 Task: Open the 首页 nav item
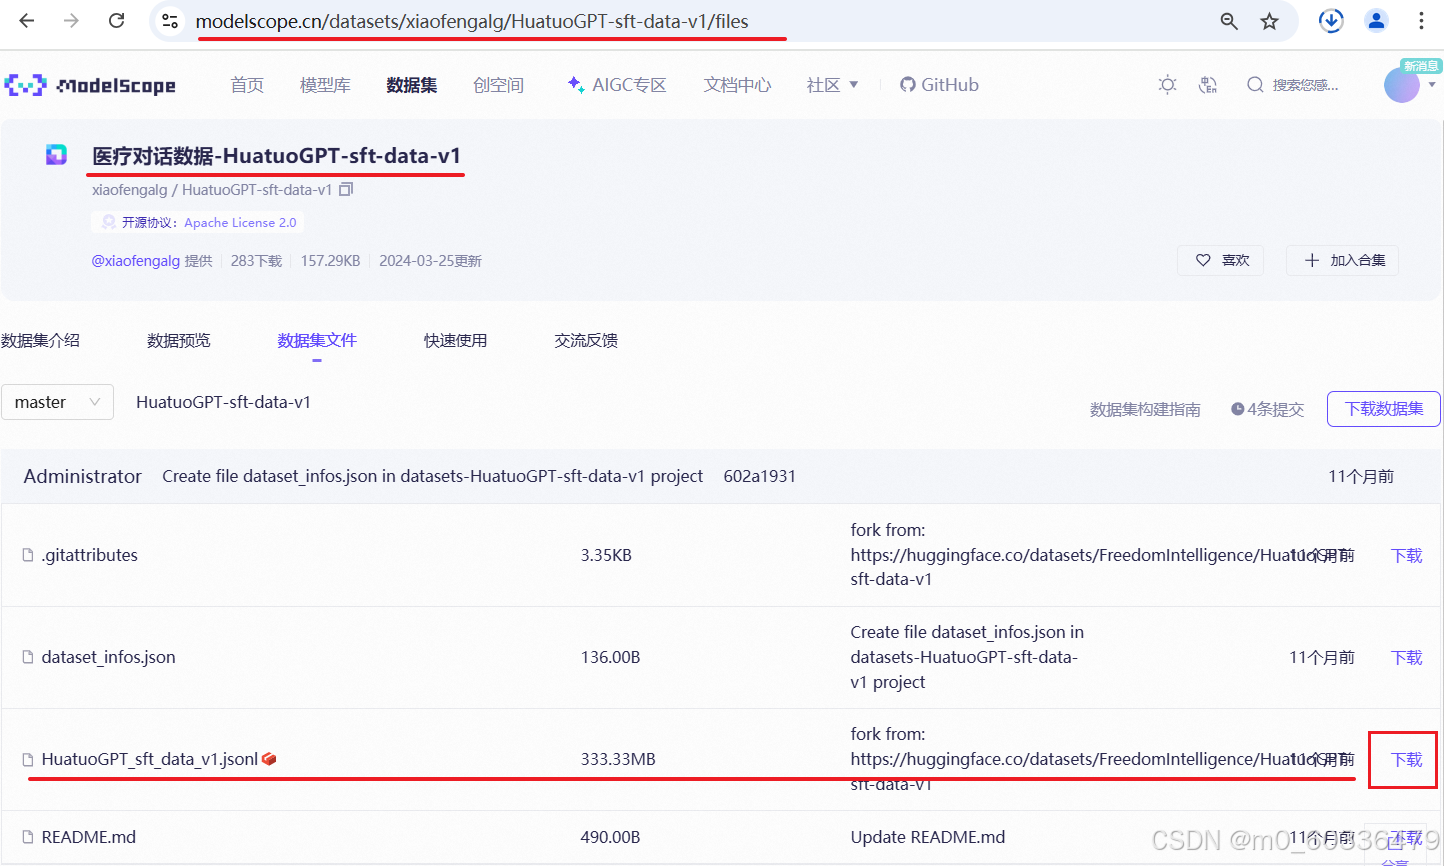click(247, 85)
